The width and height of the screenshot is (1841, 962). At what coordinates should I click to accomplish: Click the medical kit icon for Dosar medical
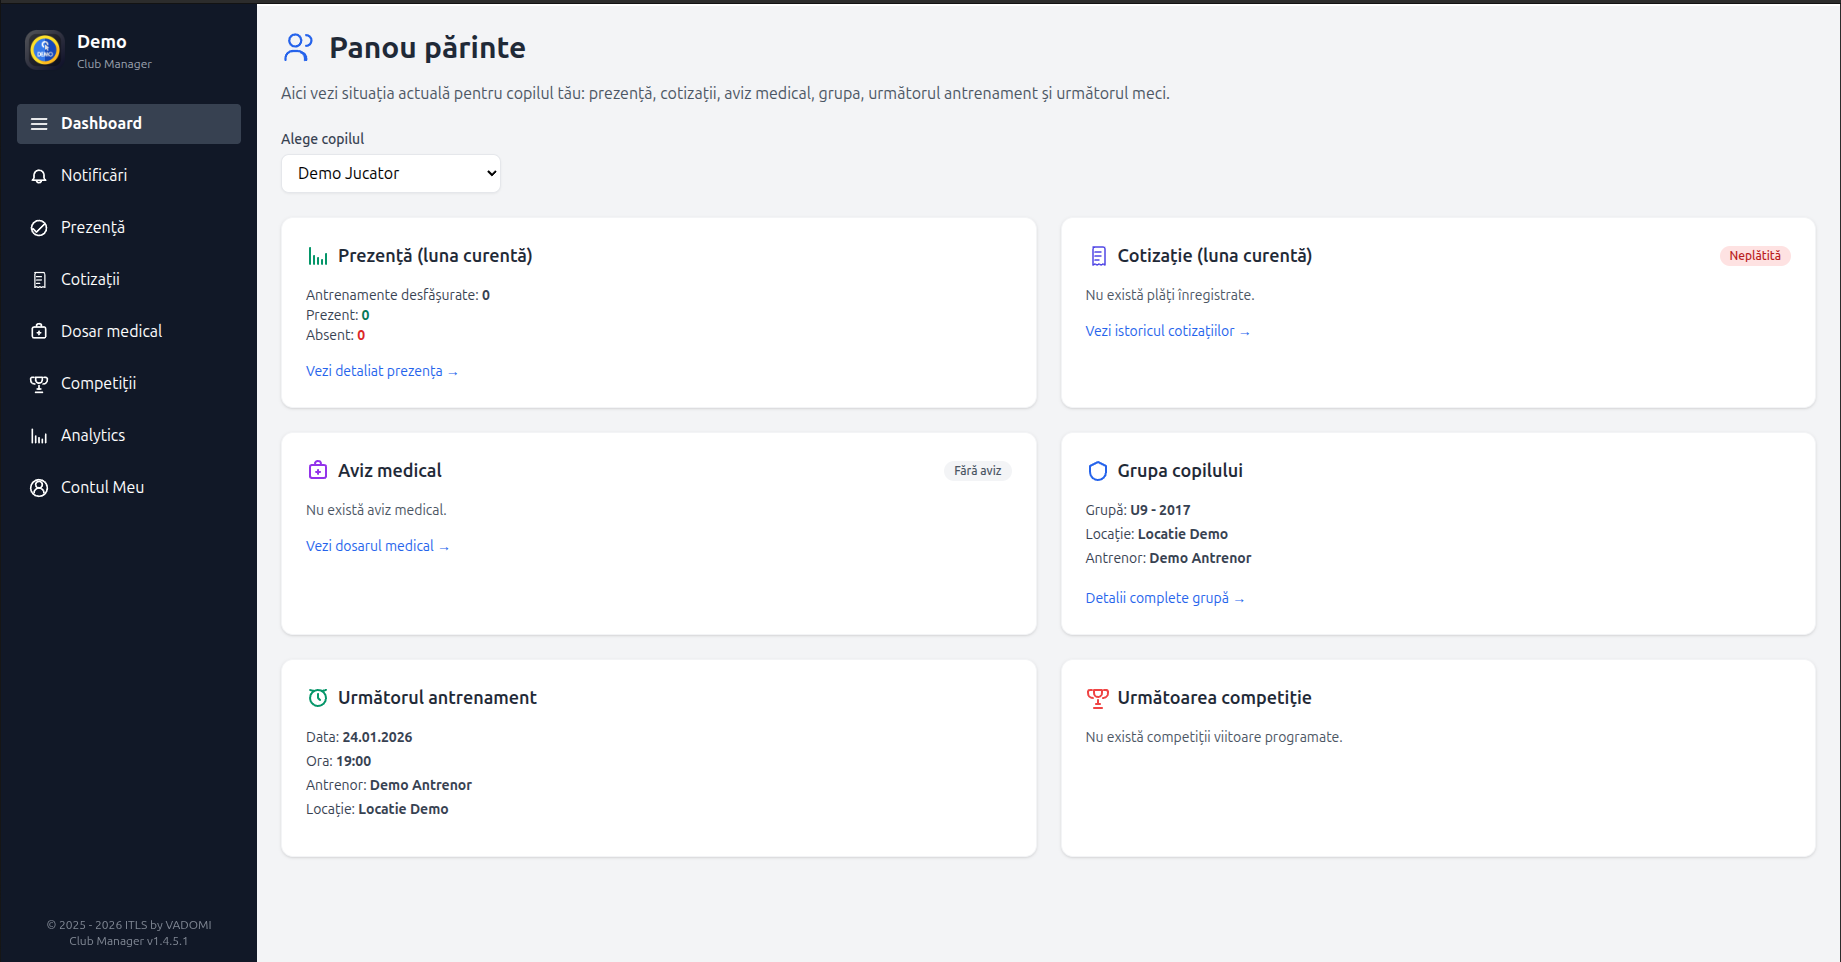39,332
